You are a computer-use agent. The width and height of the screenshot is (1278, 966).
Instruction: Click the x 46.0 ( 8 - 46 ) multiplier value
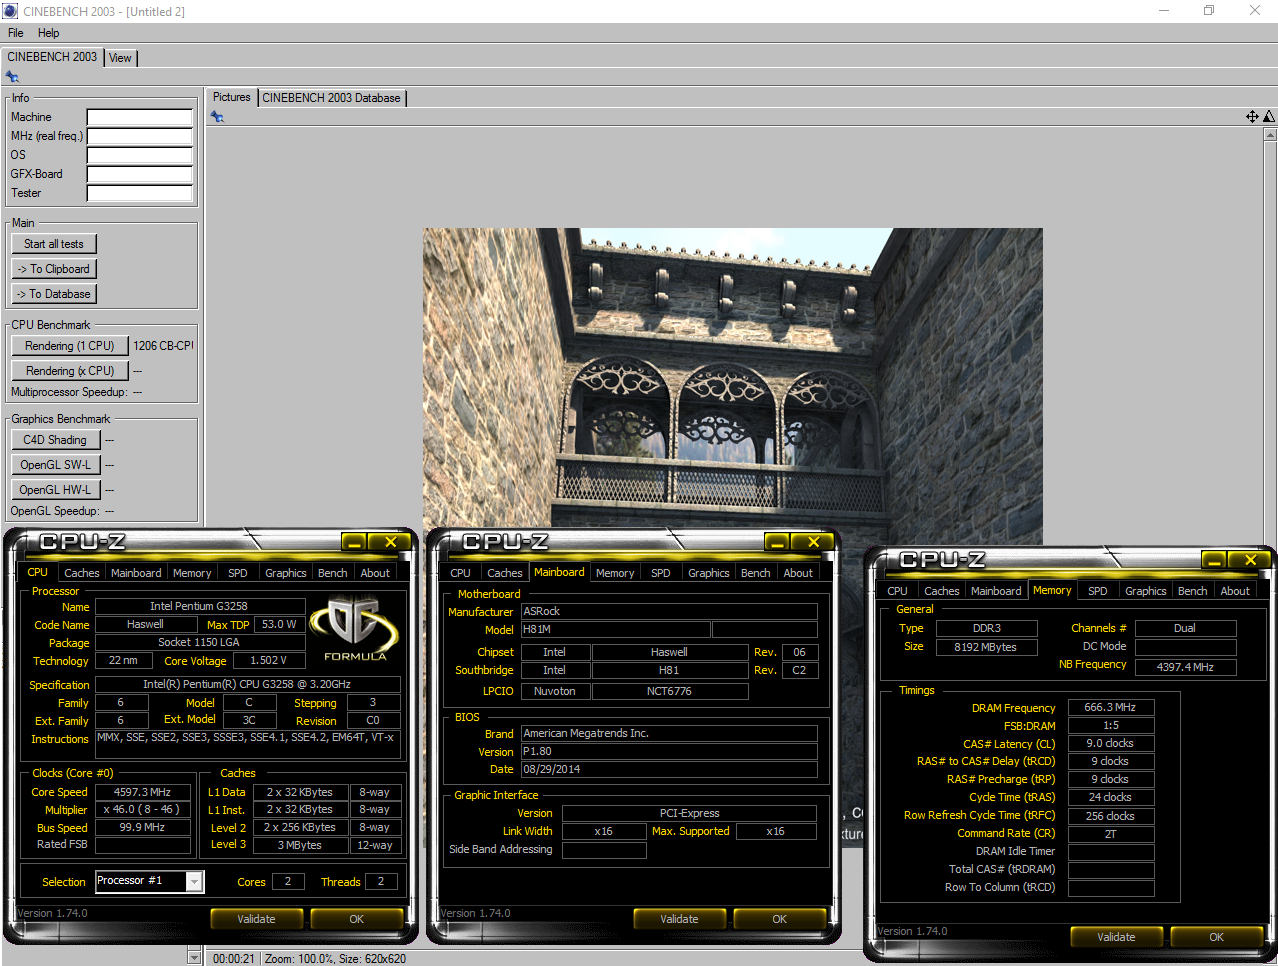142,810
